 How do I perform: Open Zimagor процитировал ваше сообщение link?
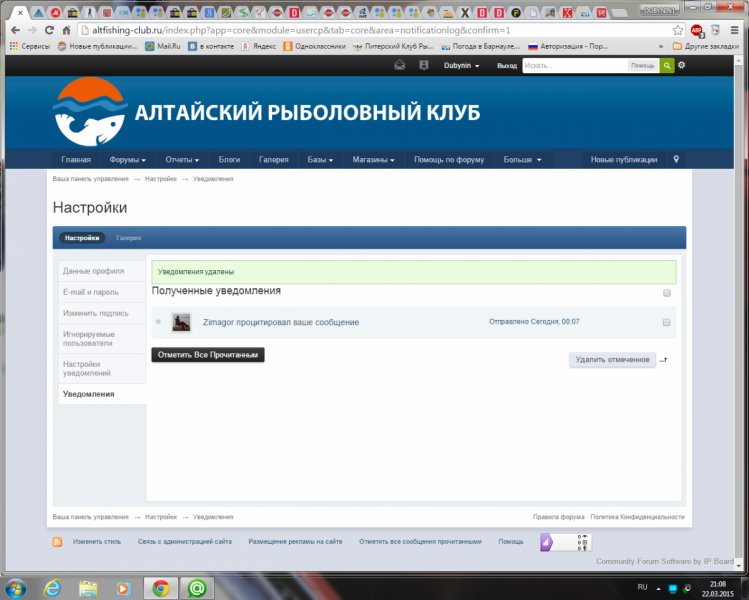click(281, 322)
